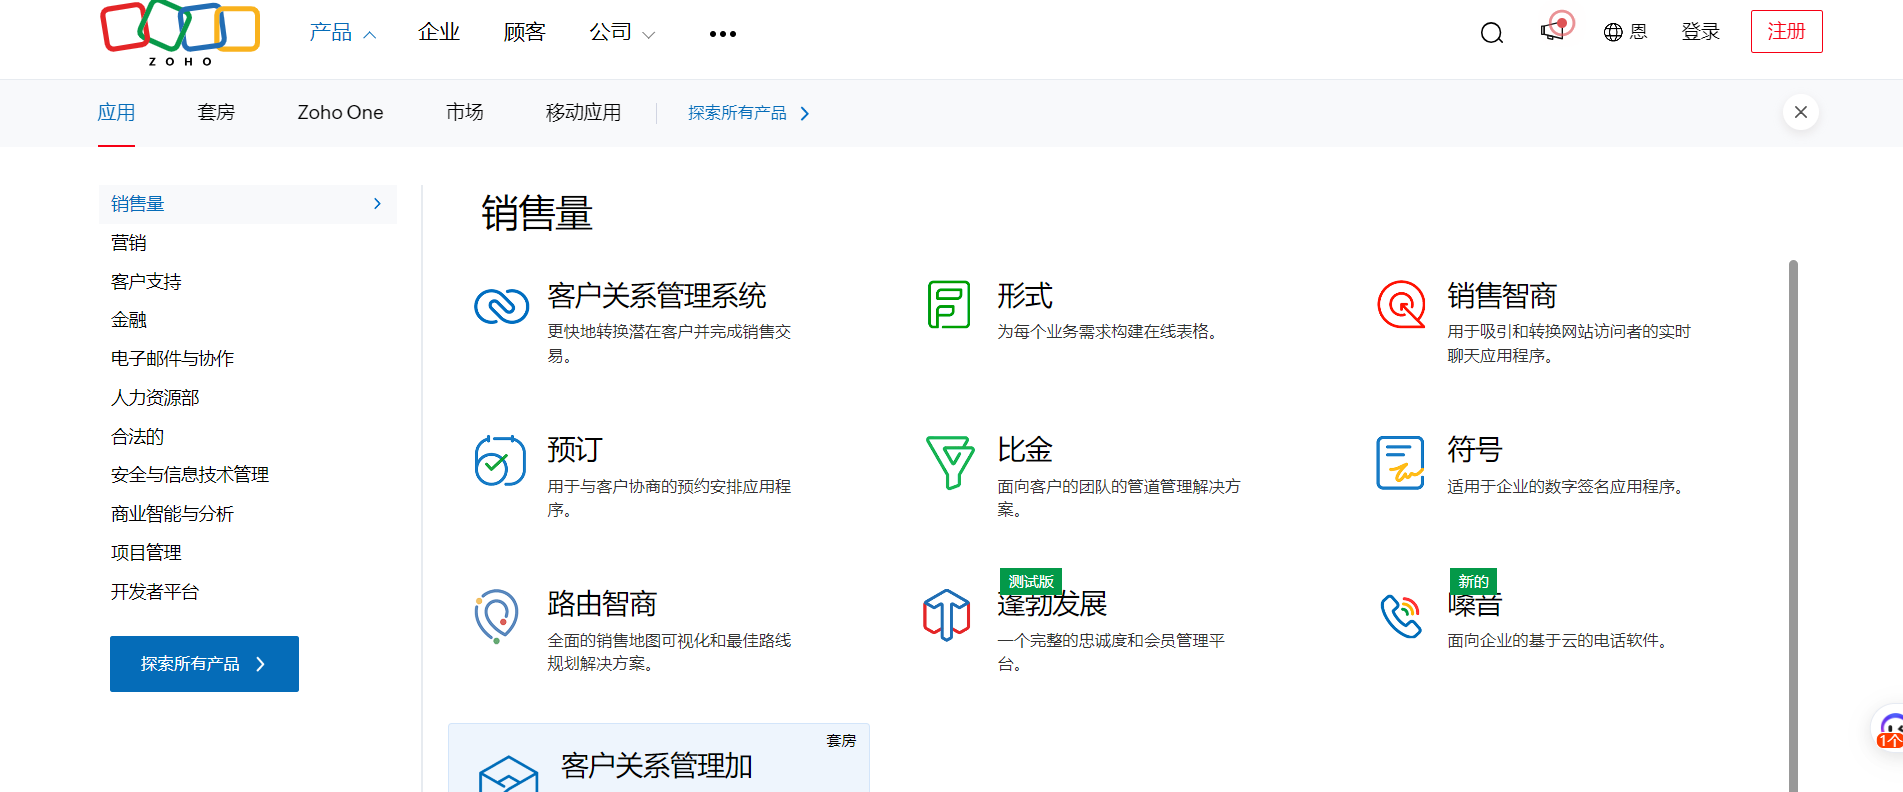Select the 商业智能与分析 category
Image resolution: width=1903 pixels, height=792 pixels.
click(173, 514)
